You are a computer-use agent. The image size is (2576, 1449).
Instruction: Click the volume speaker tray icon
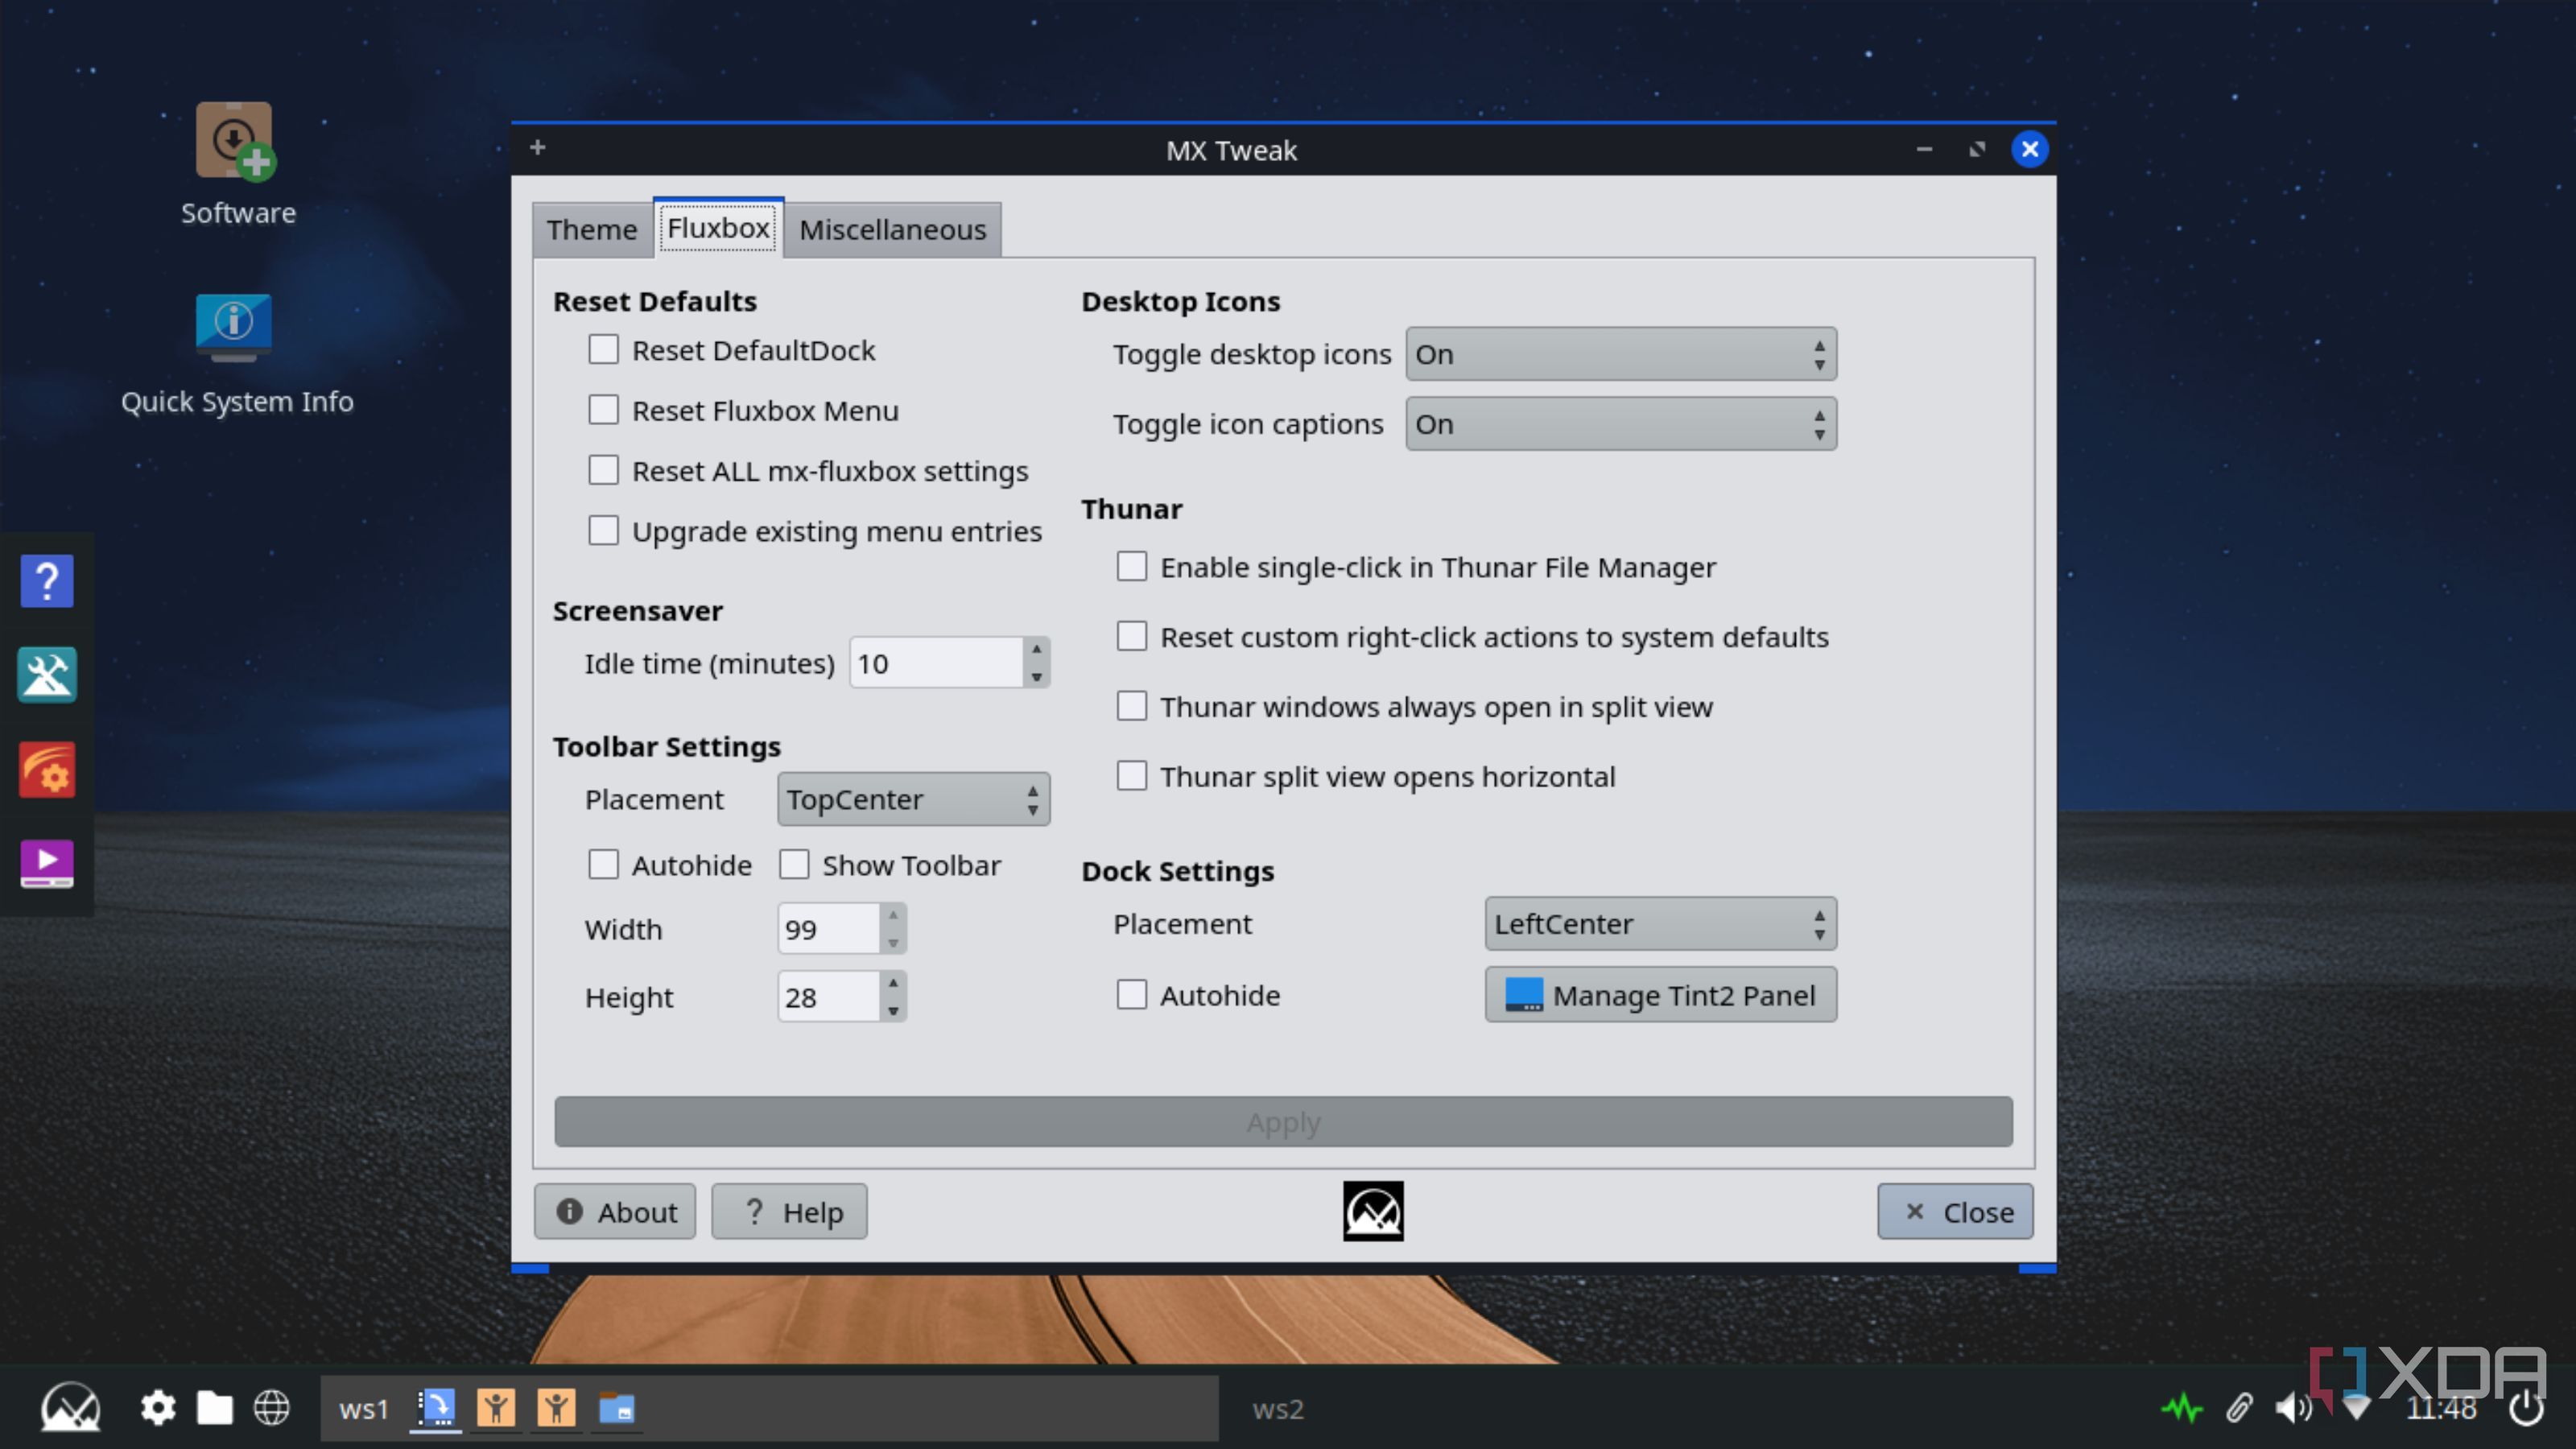click(2293, 1408)
